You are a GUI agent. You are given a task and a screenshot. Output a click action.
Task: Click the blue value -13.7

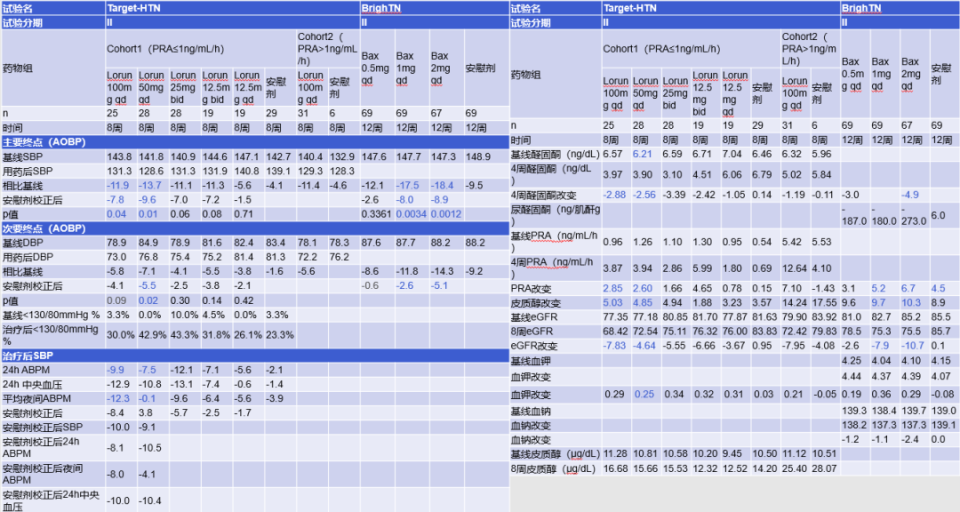150,185
